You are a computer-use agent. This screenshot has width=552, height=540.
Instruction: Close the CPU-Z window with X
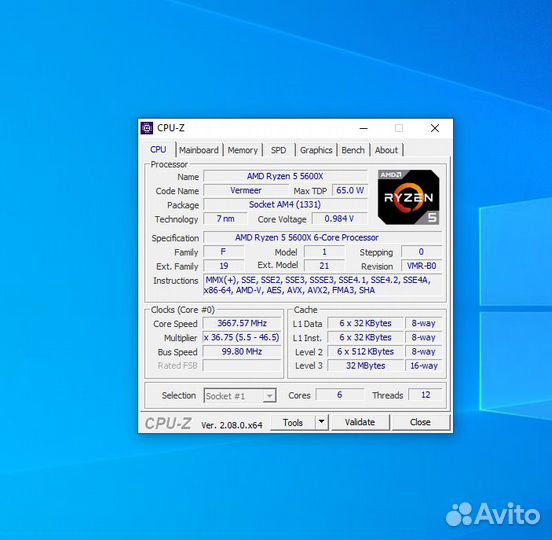tap(435, 128)
